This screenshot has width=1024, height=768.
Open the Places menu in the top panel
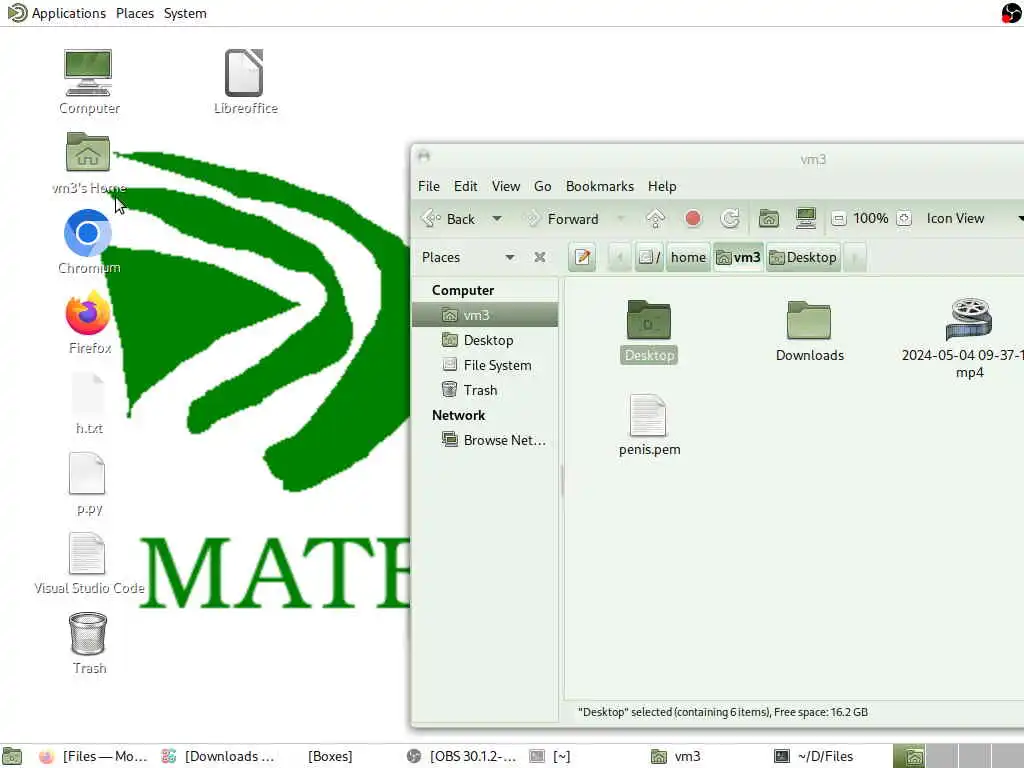click(135, 13)
